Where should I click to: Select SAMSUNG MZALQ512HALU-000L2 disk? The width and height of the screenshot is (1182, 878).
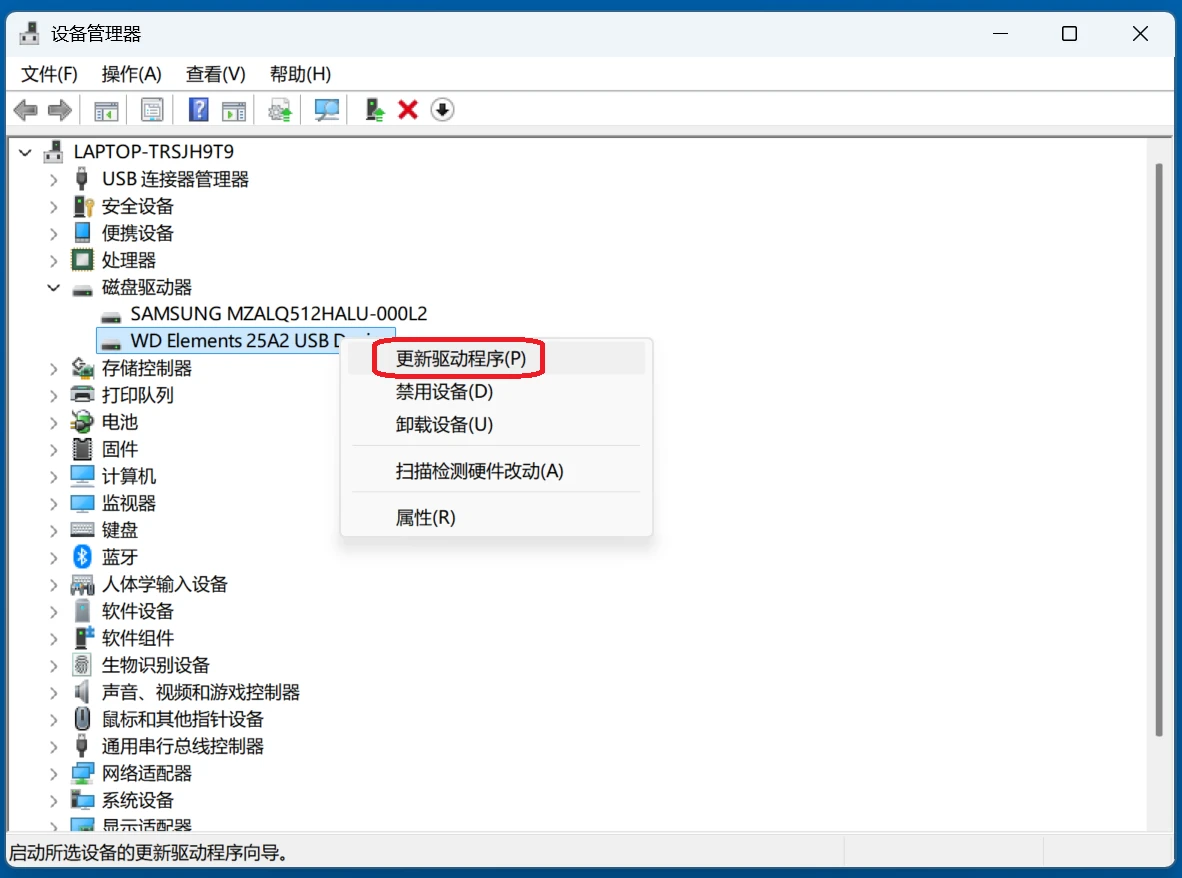279,314
